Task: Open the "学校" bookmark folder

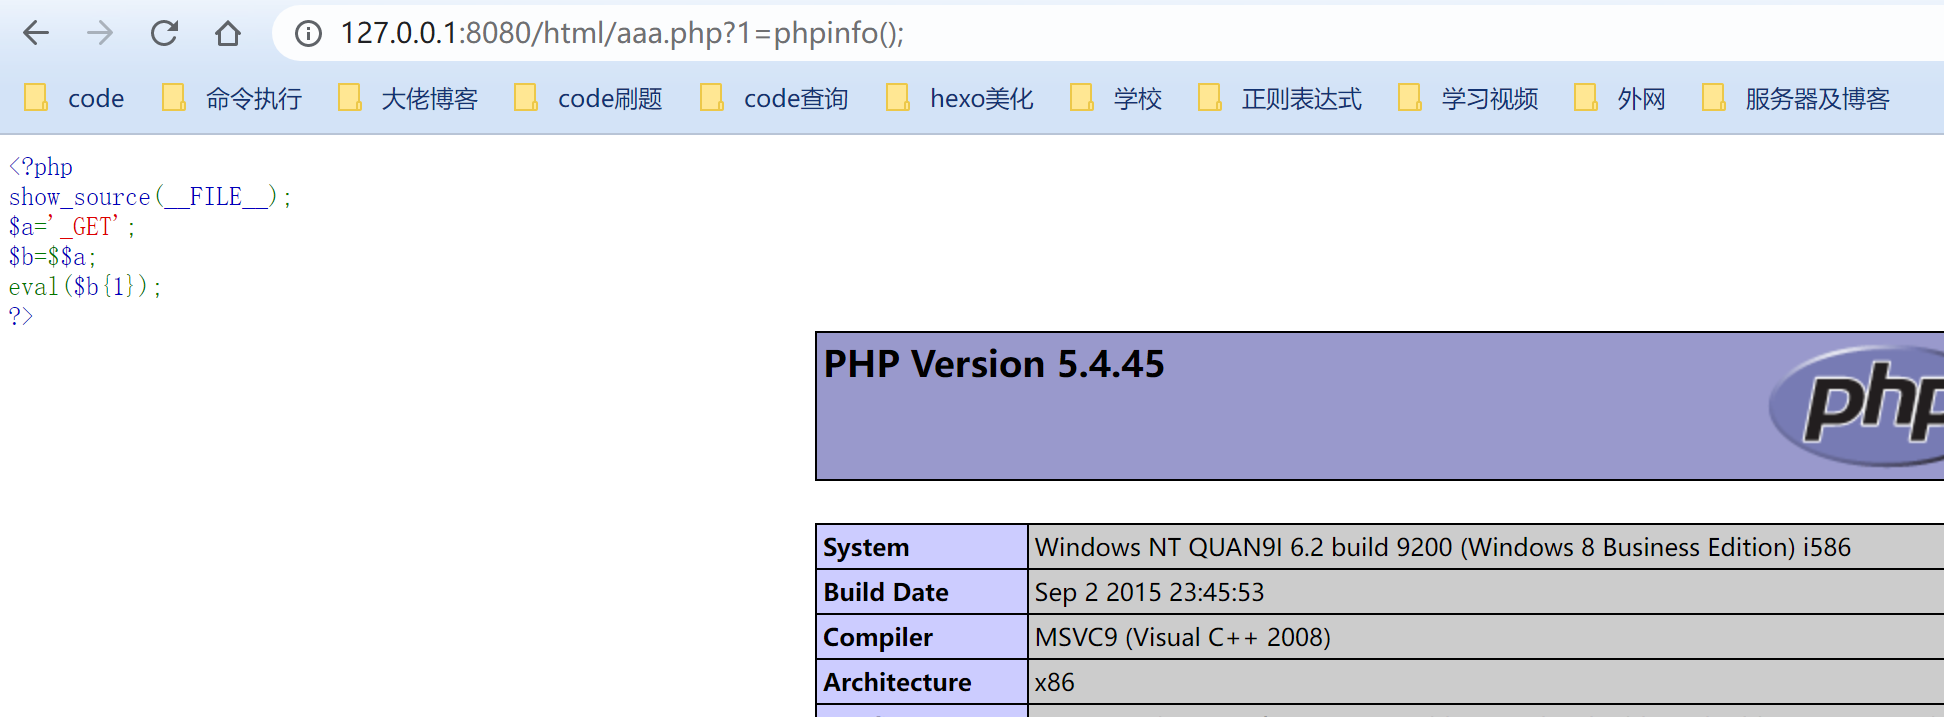Action: point(1117,98)
